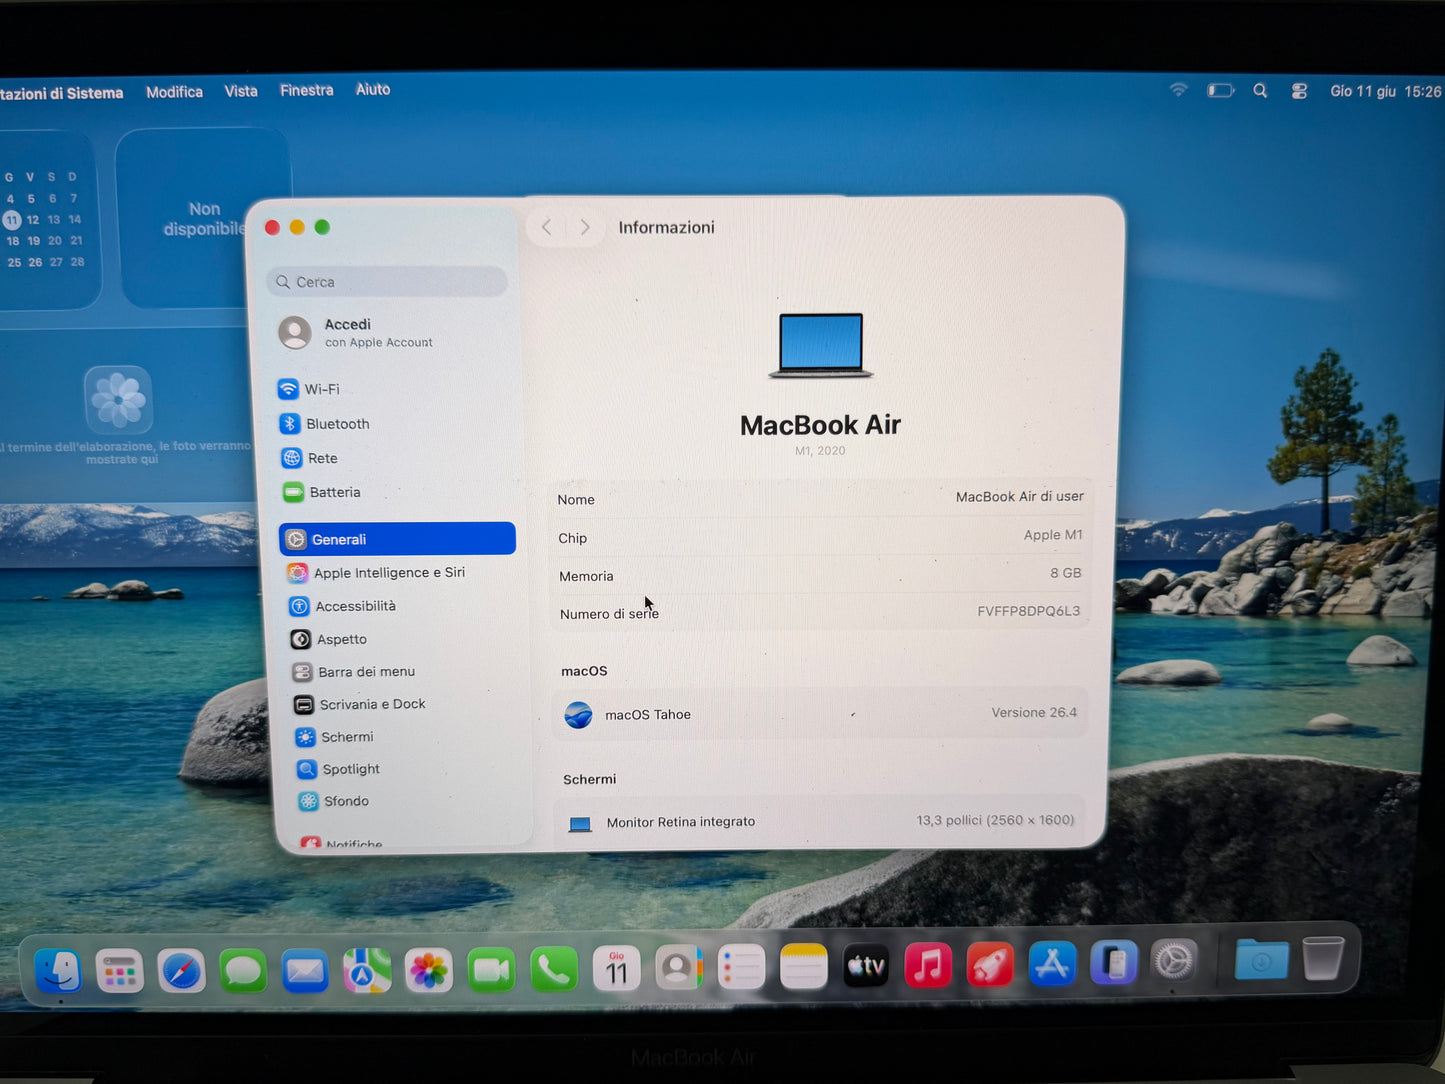Open Calendar from the Dock
The image size is (1445, 1084).
(x=617, y=968)
